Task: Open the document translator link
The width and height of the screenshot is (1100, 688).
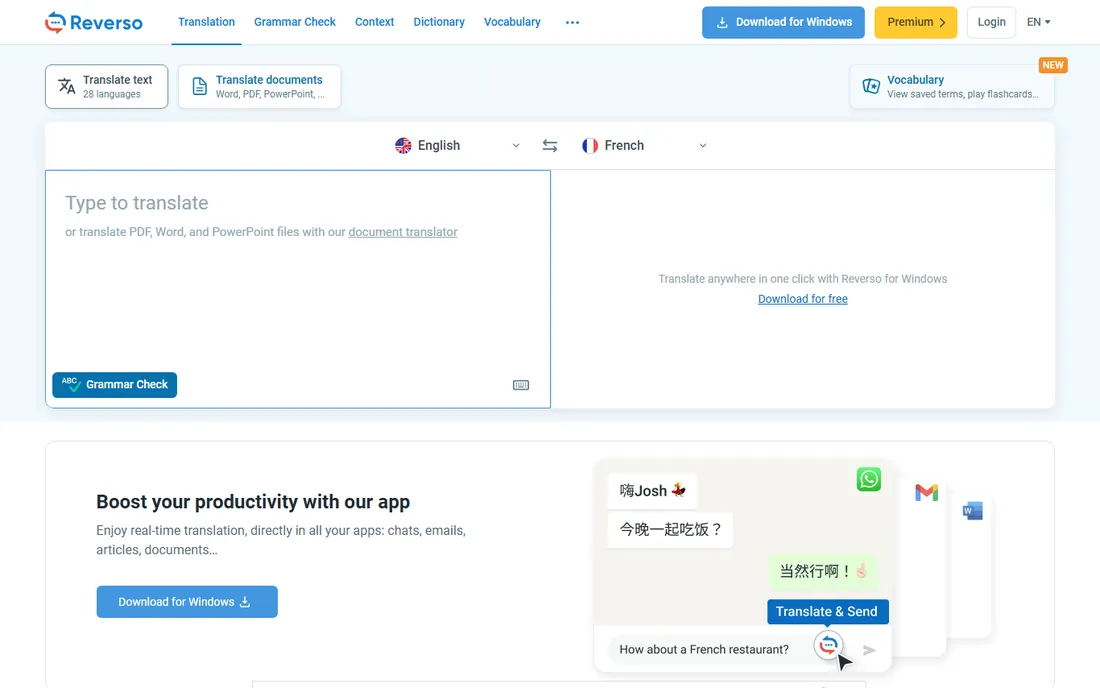Action: 403,232
